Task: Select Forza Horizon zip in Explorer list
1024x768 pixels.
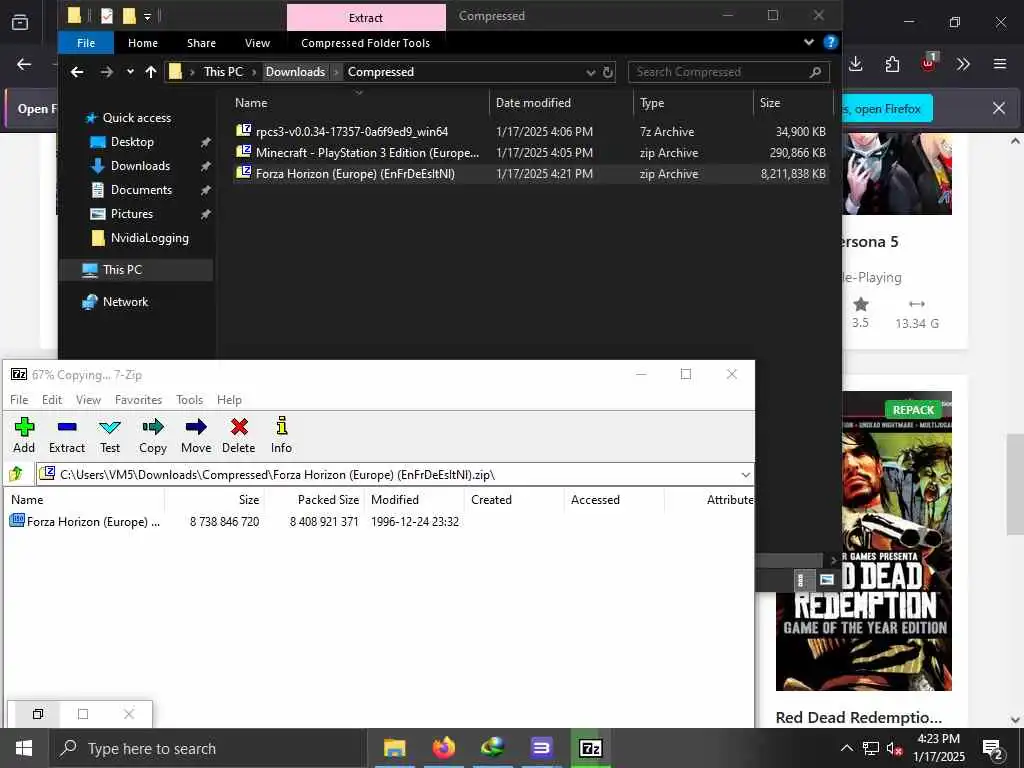Action: pos(532,174)
